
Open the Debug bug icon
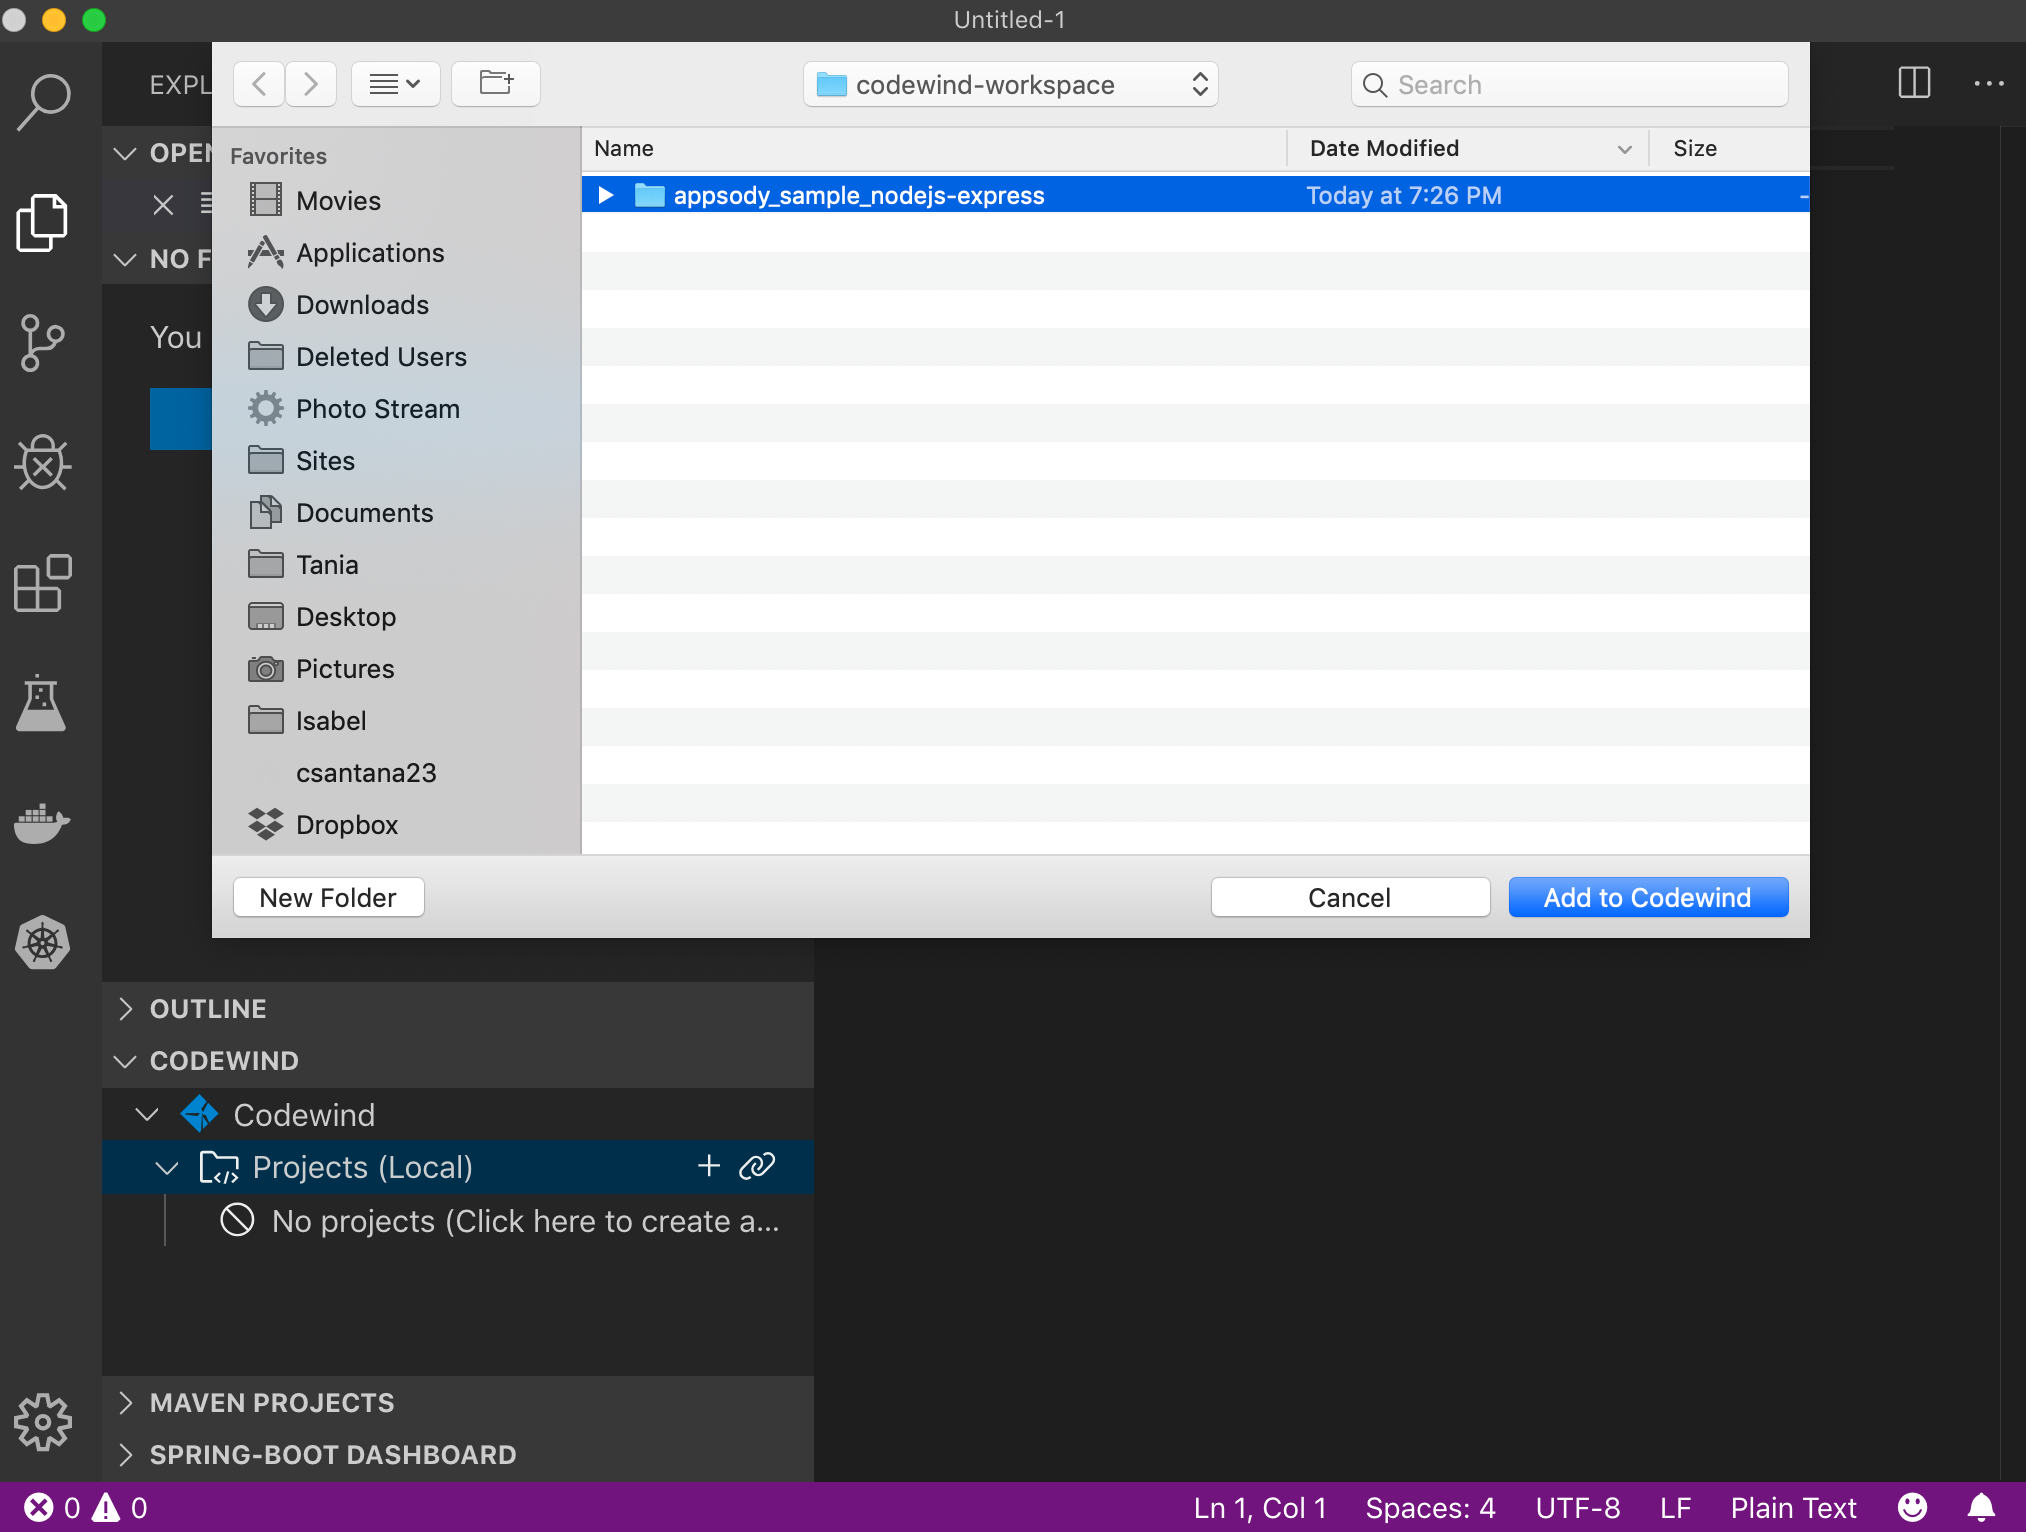coord(43,463)
